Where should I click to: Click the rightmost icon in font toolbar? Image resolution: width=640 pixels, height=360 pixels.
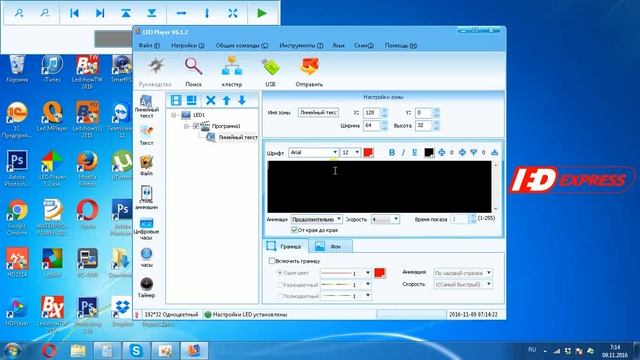pos(495,152)
